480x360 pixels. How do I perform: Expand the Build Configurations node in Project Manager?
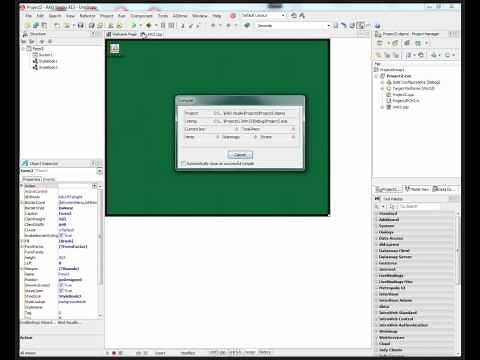(x=382, y=82)
